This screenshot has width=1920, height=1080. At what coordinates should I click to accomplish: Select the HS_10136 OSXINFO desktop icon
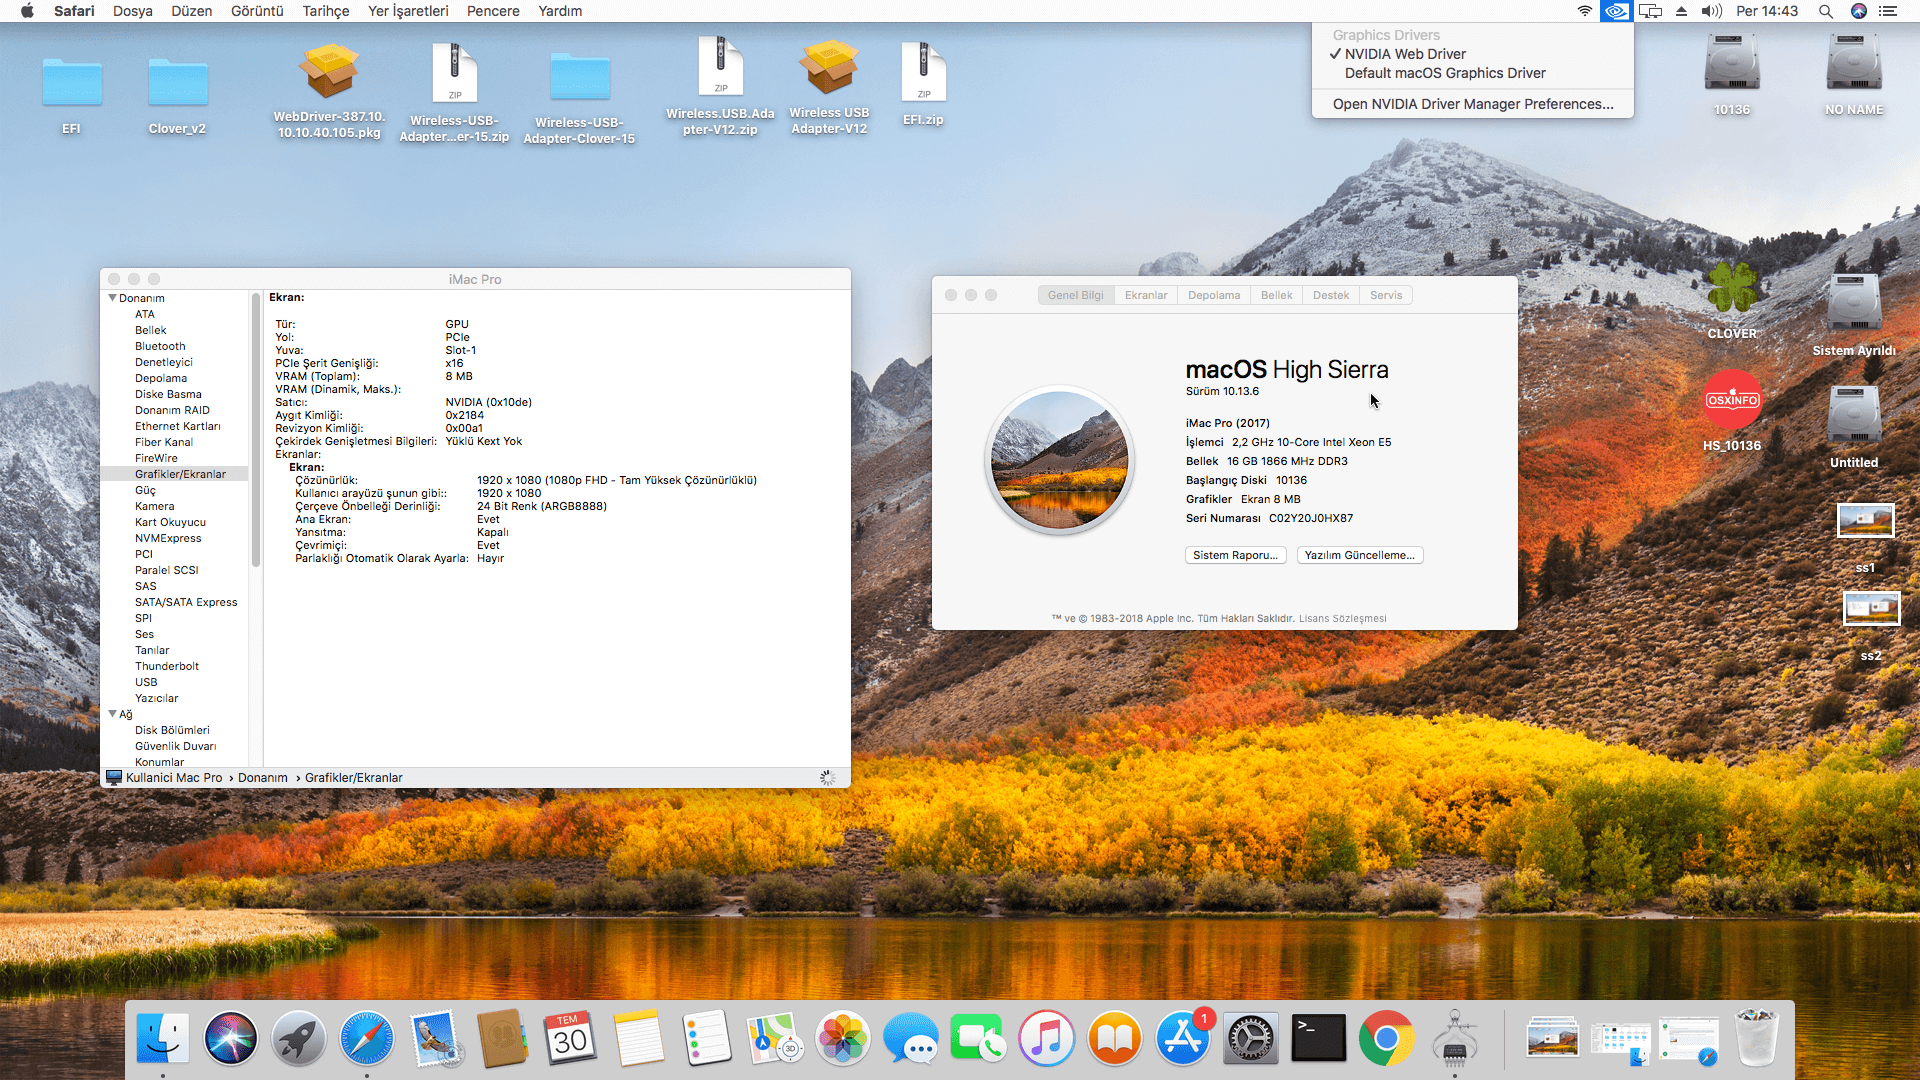coord(1732,401)
